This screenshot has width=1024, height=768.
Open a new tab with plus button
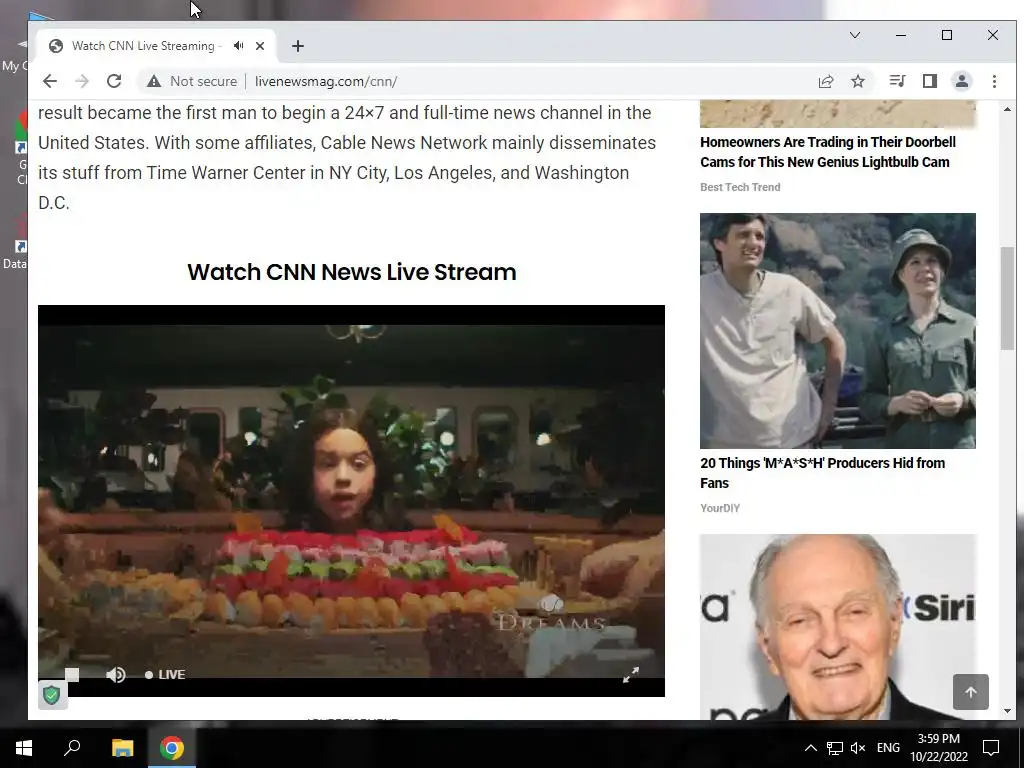298,46
